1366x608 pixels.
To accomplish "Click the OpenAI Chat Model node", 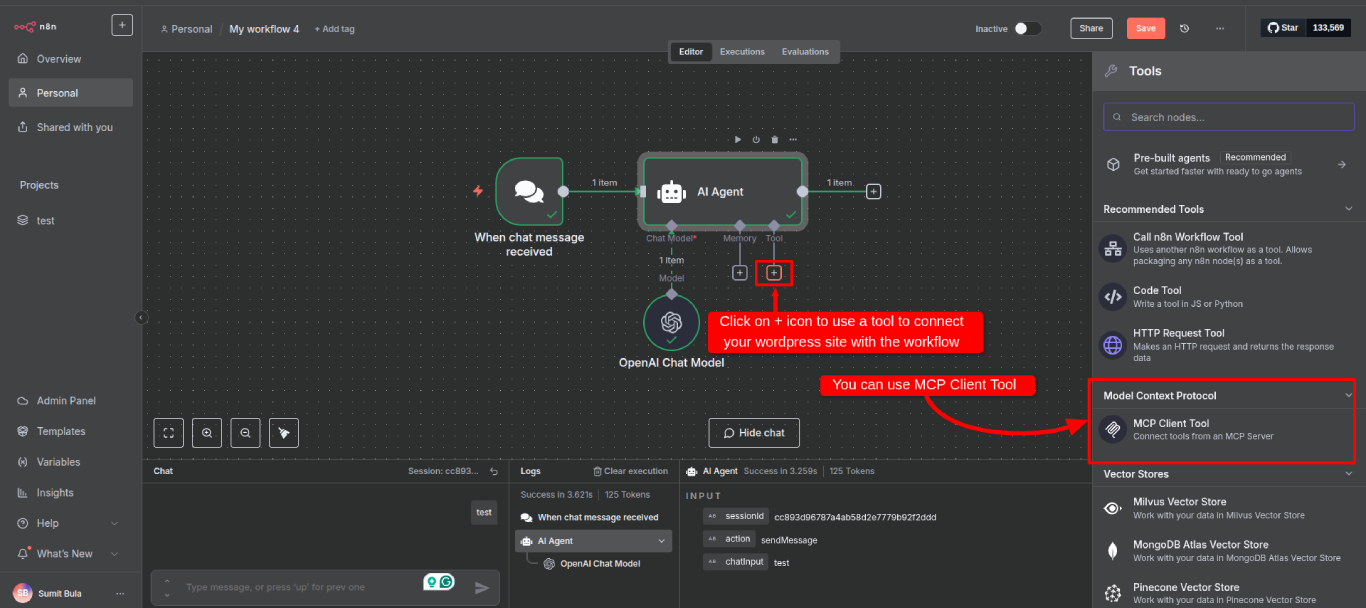I will click(x=671, y=322).
